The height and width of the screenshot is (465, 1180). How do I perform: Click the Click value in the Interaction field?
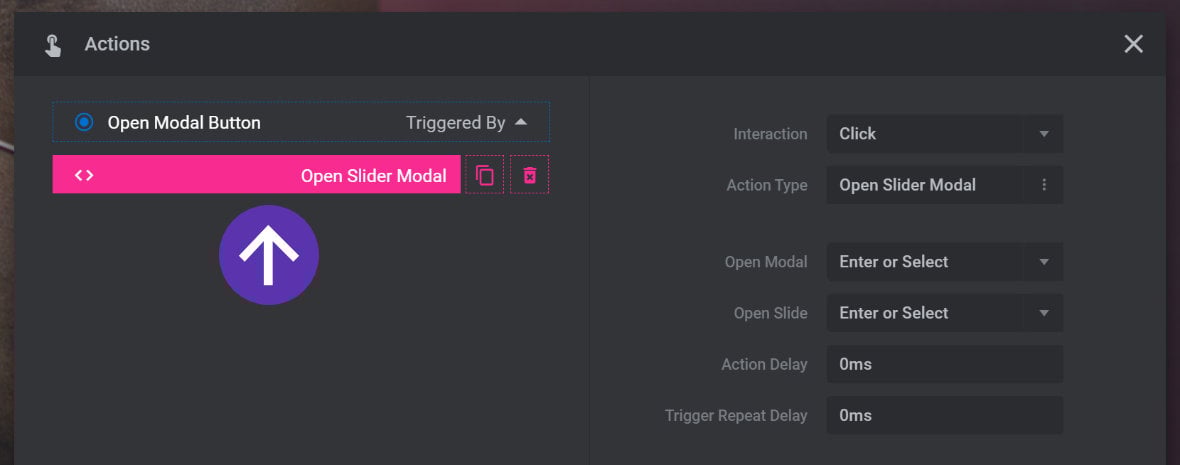click(857, 134)
